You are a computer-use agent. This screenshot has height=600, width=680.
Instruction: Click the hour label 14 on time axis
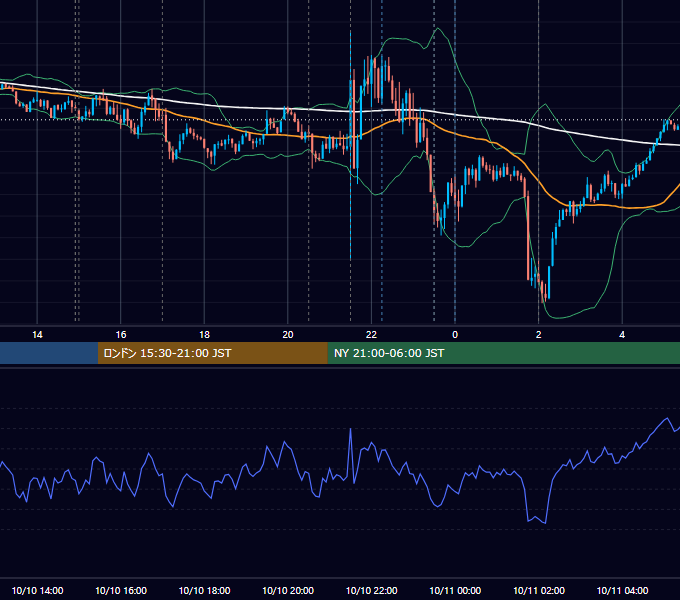coord(37,335)
